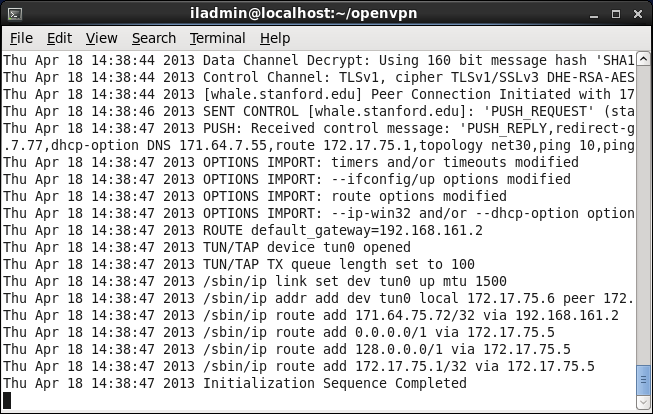Open the Help menu
This screenshot has height=414, width=653.
[274, 38]
